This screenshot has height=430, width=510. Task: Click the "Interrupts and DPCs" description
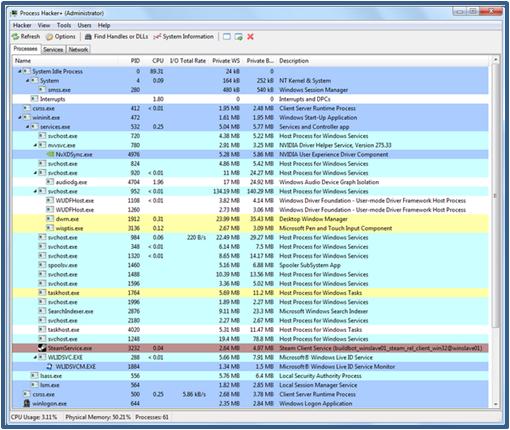pyautogui.click(x=305, y=99)
